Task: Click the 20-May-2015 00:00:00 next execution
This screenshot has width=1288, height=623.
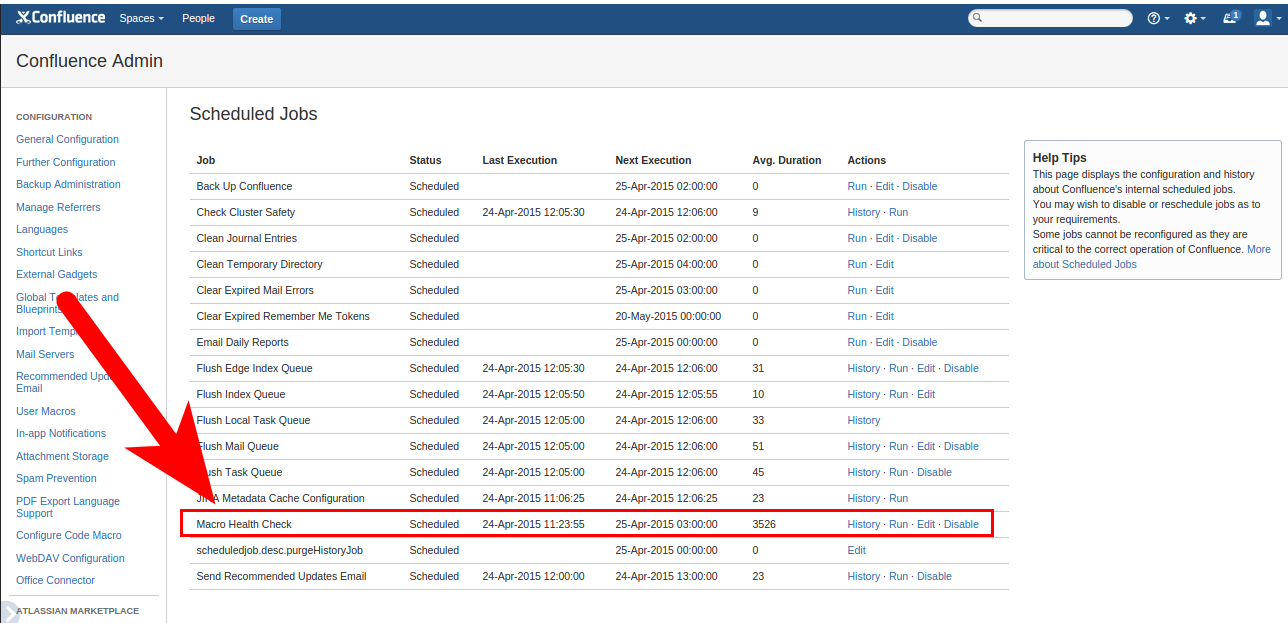Action: click(x=668, y=317)
